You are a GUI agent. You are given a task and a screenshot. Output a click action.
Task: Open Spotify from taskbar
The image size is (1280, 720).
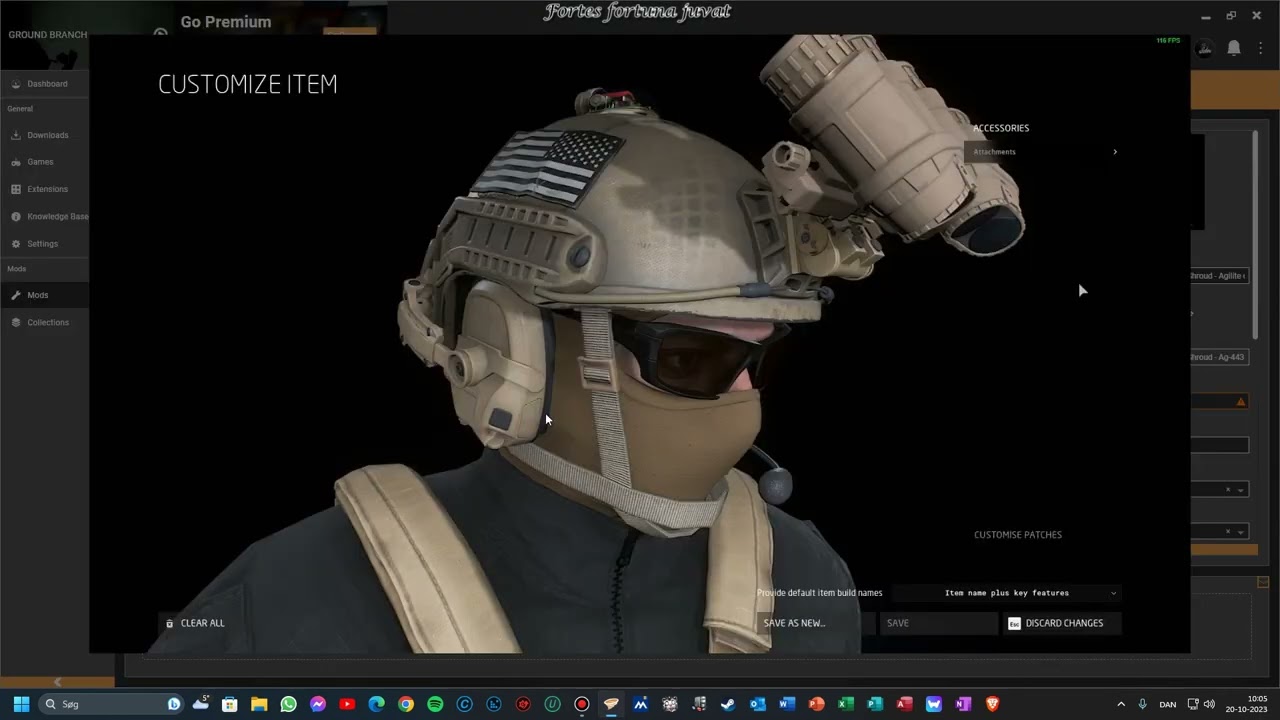pos(435,704)
